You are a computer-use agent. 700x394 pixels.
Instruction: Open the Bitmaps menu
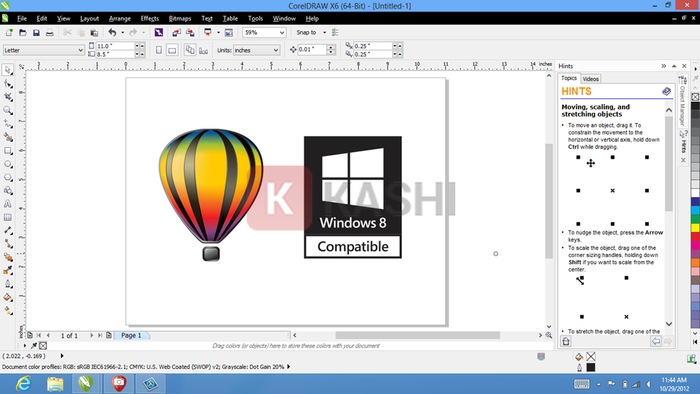coord(180,19)
